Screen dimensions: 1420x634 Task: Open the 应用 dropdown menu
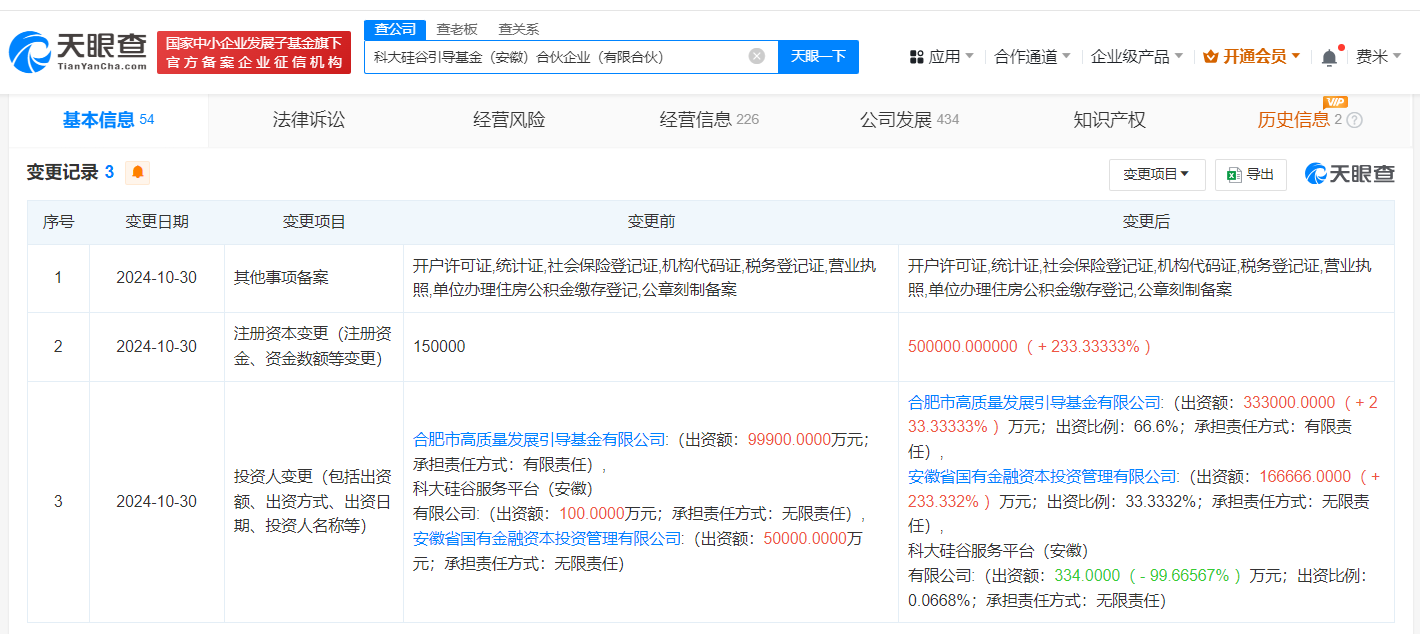tap(941, 57)
